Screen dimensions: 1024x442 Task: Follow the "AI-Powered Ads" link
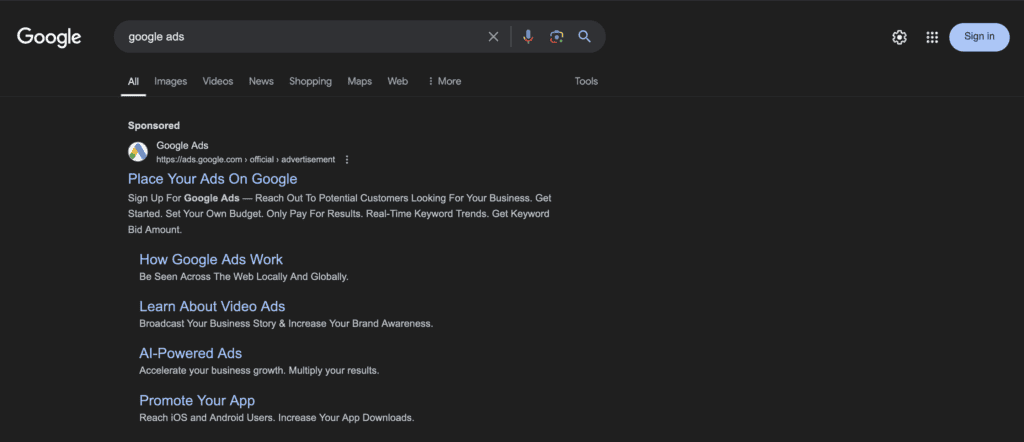coord(190,353)
